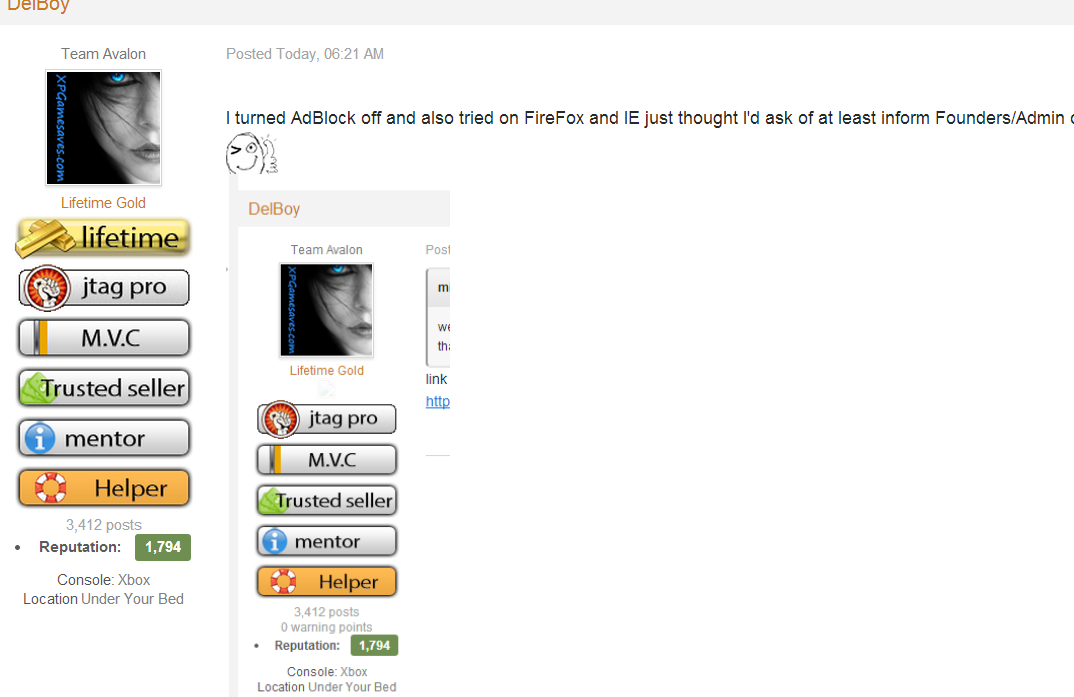Select the M.V.C badge in left sidebar
This screenshot has height=697, width=1074.
[x=104, y=338]
